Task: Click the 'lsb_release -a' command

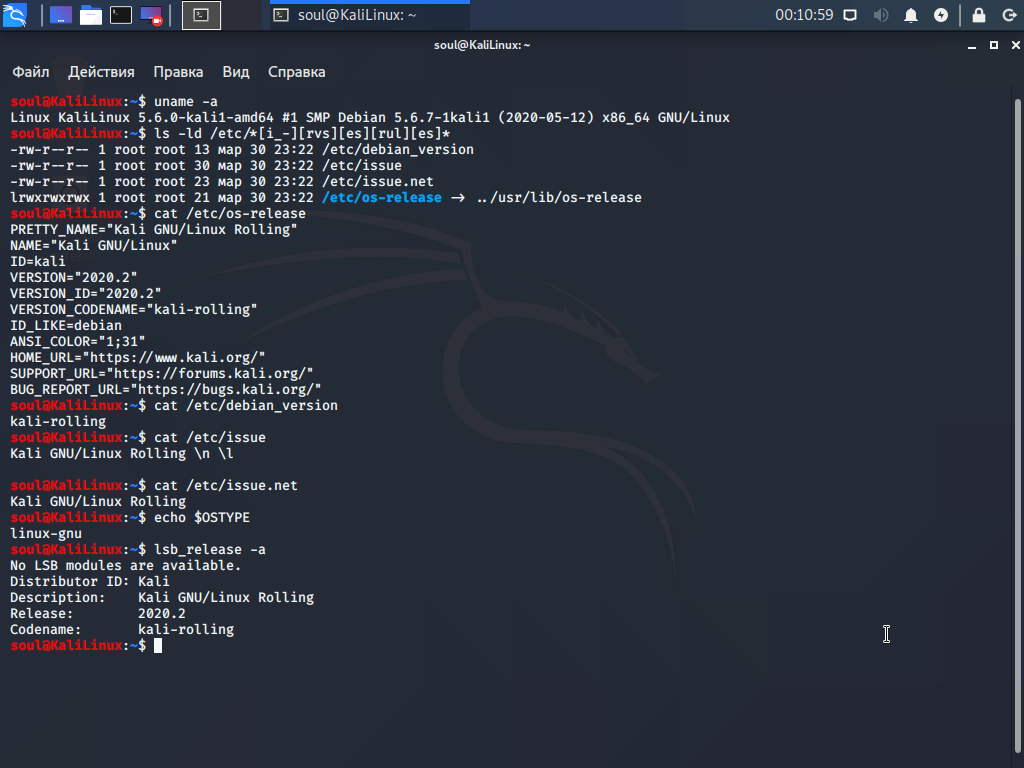Action: [x=210, y=549]
